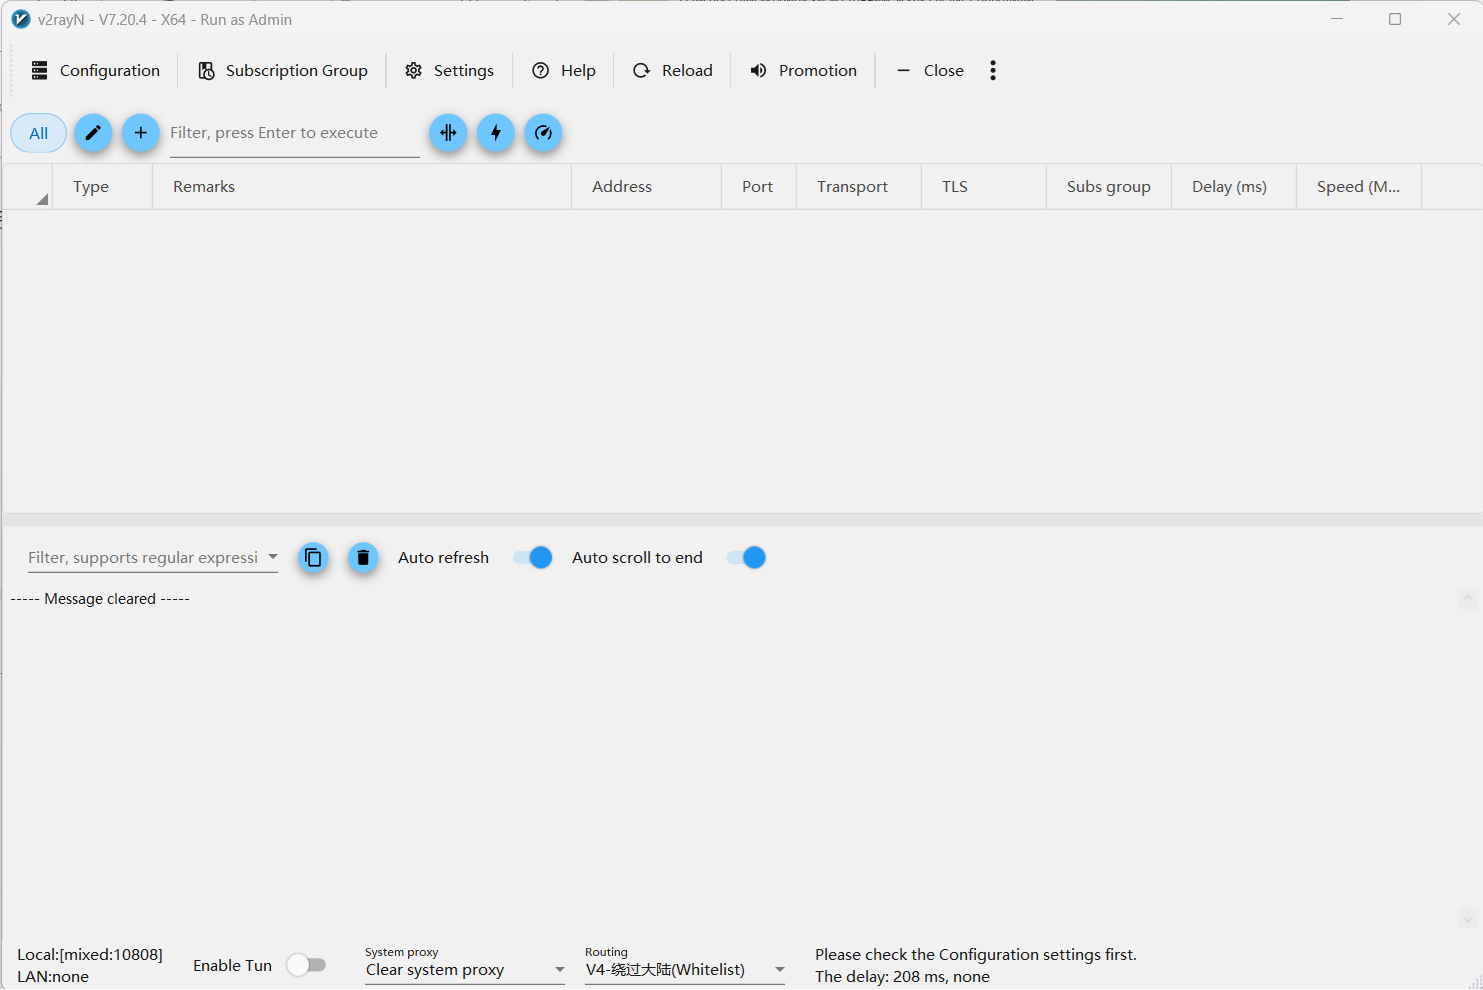
Task: Click the log scrollbar up arrow
Action: [1468, 599]
